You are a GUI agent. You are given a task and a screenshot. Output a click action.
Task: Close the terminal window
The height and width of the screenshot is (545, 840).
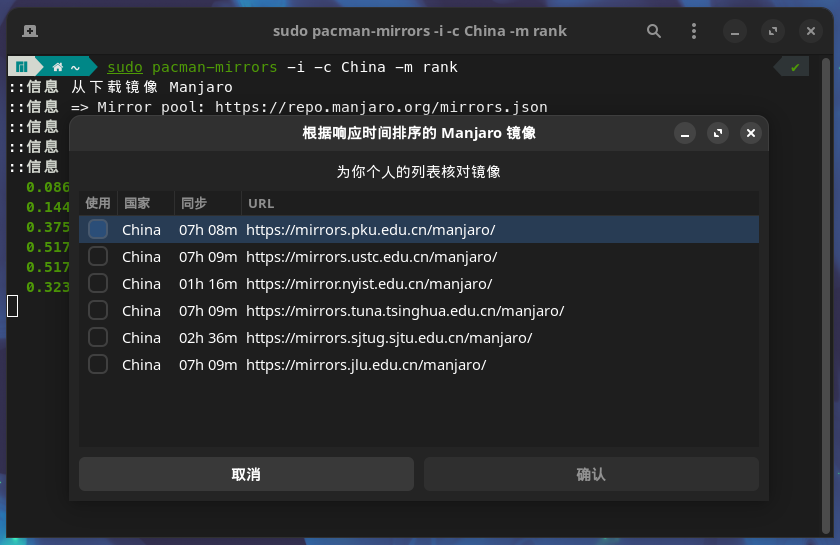click(811, 32)
